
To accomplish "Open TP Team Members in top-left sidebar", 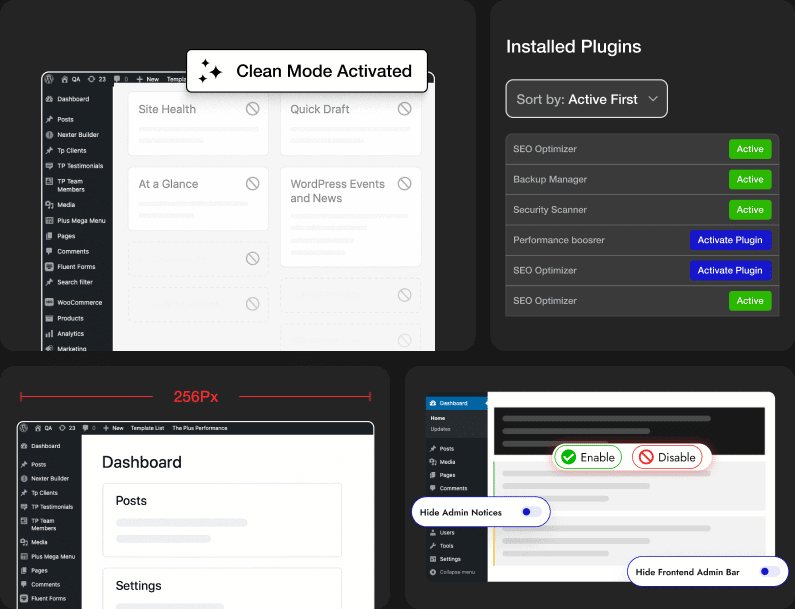I will (70, 185).
